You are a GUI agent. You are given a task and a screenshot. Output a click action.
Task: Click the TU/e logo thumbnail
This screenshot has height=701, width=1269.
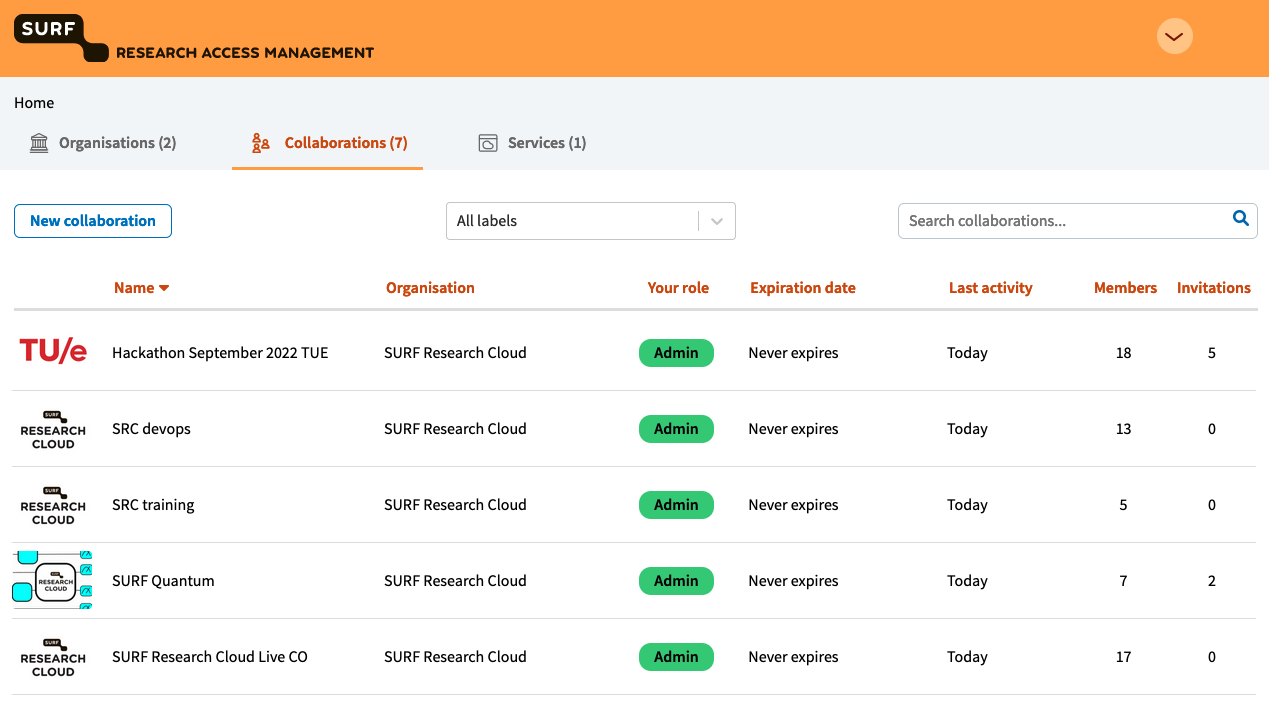point(53,353)
